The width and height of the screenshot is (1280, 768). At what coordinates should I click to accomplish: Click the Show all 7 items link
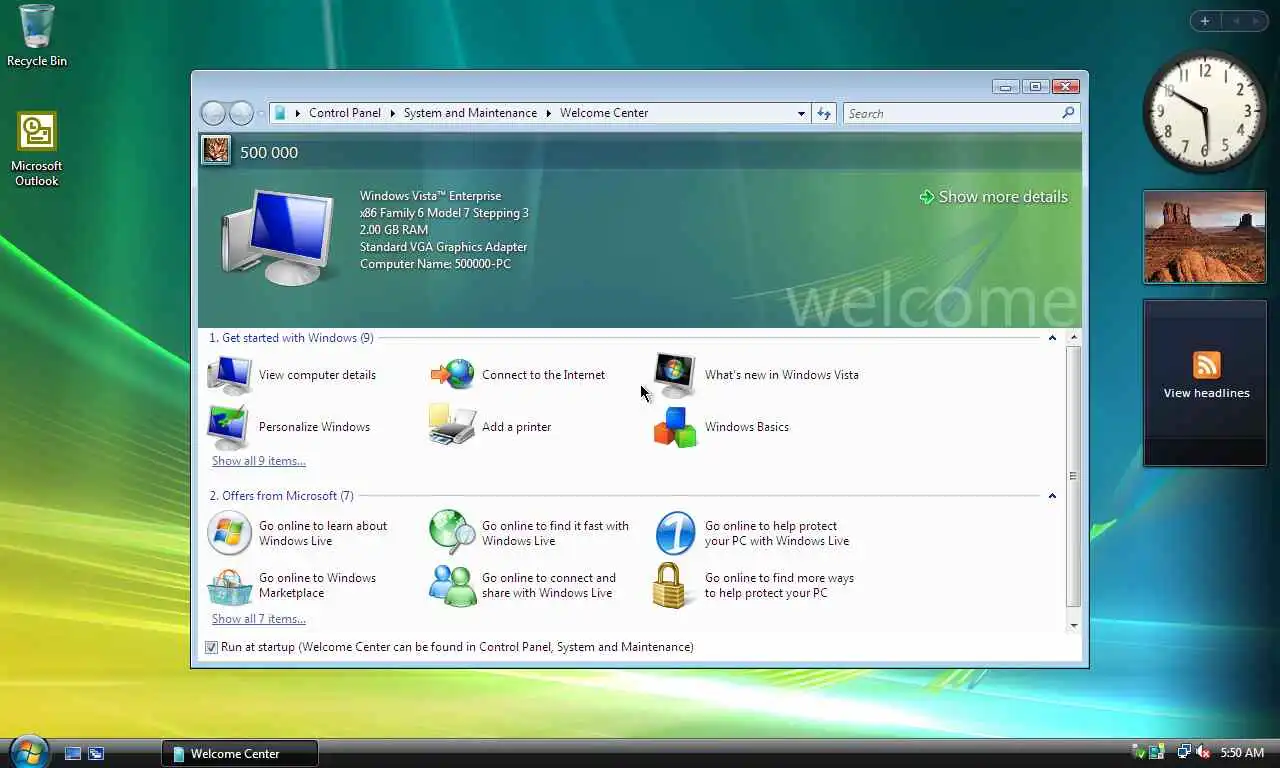click(259, 619)
